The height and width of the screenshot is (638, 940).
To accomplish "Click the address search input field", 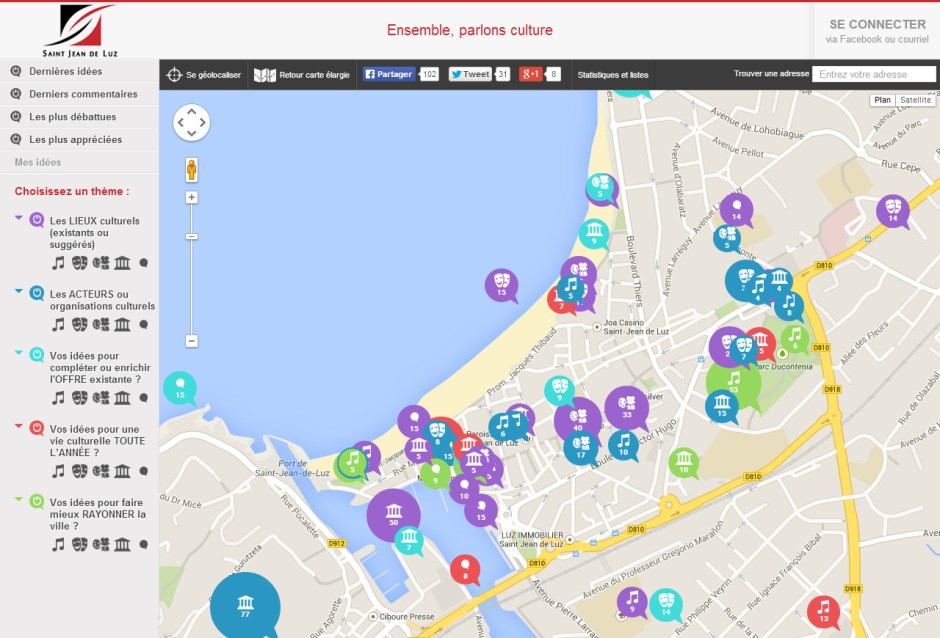I will [873, 74].
